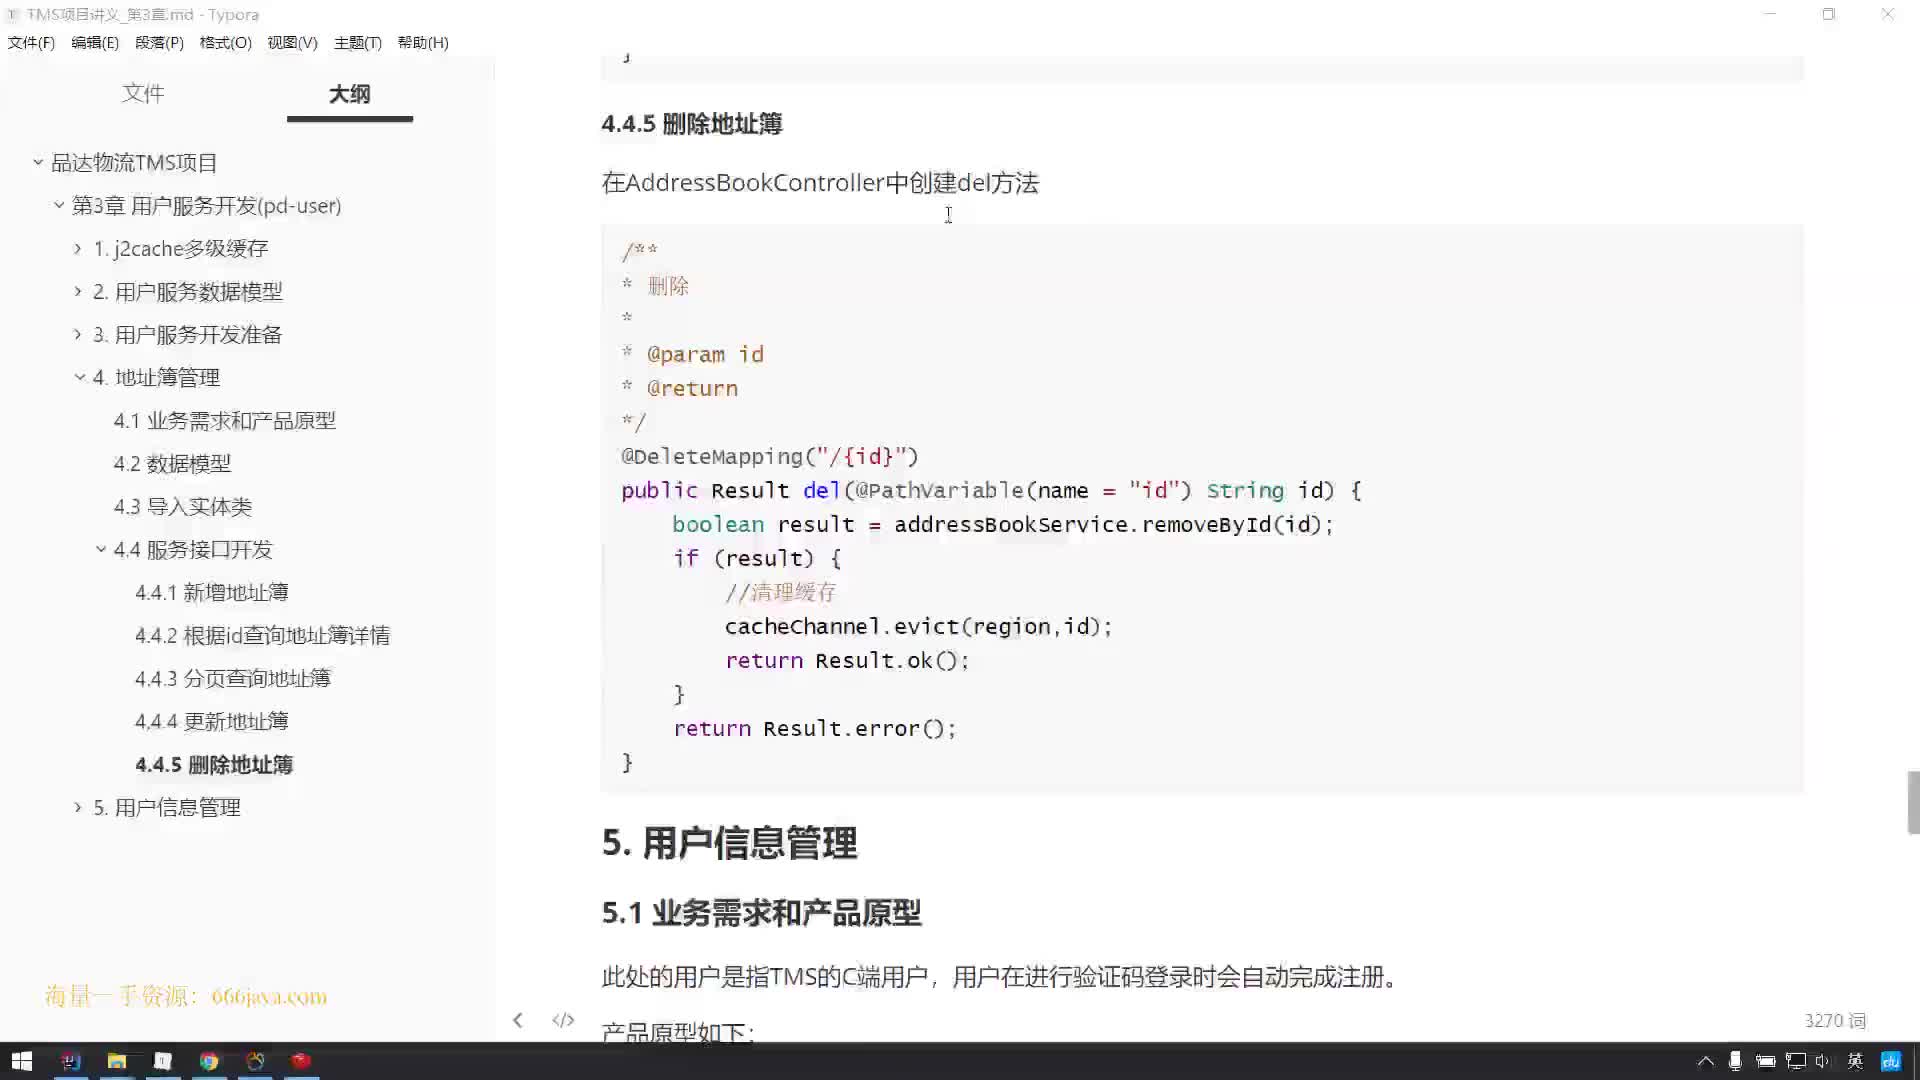Image resolution: width=1920 pixels, height=1080 pixels.
Task: Select the 大纲 outline tab
Action: pos(350,94)
